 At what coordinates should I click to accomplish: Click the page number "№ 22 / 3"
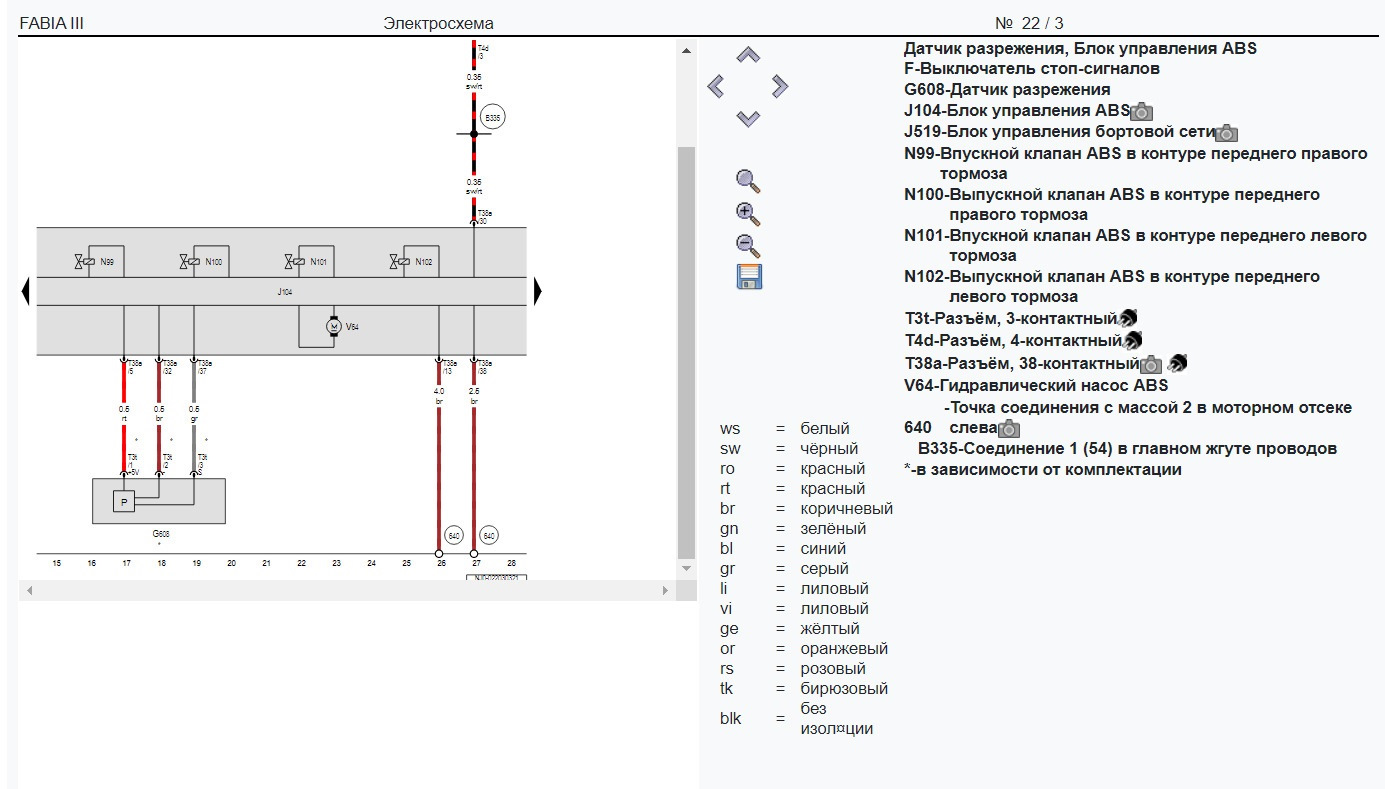(x=1029, y=23)
